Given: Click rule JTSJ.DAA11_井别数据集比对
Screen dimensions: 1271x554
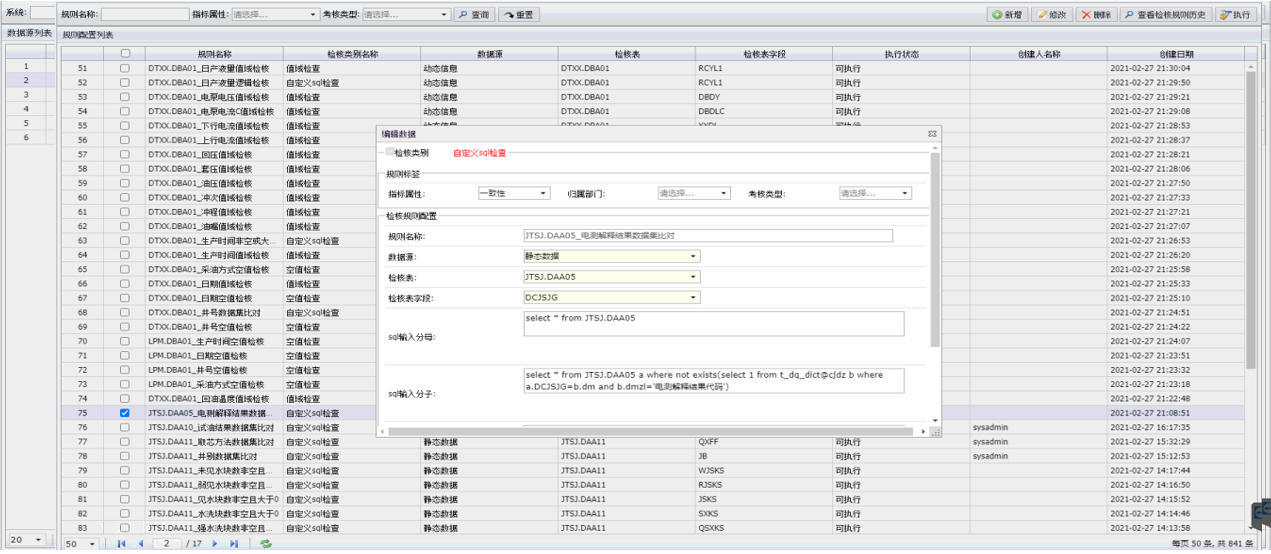Looking at the screenshot, I should pyautogui.click(x=210, y=456).
